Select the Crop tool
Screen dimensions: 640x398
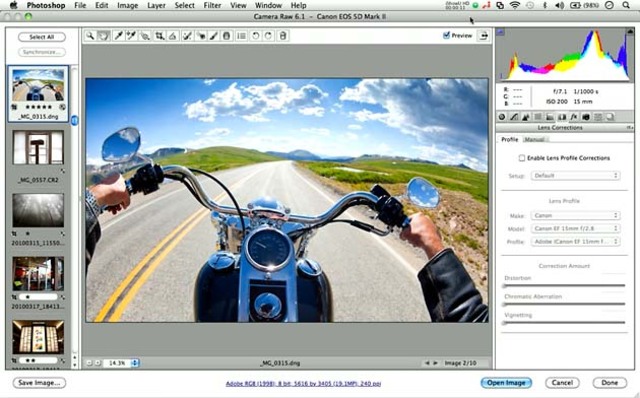tap(159, 36)
